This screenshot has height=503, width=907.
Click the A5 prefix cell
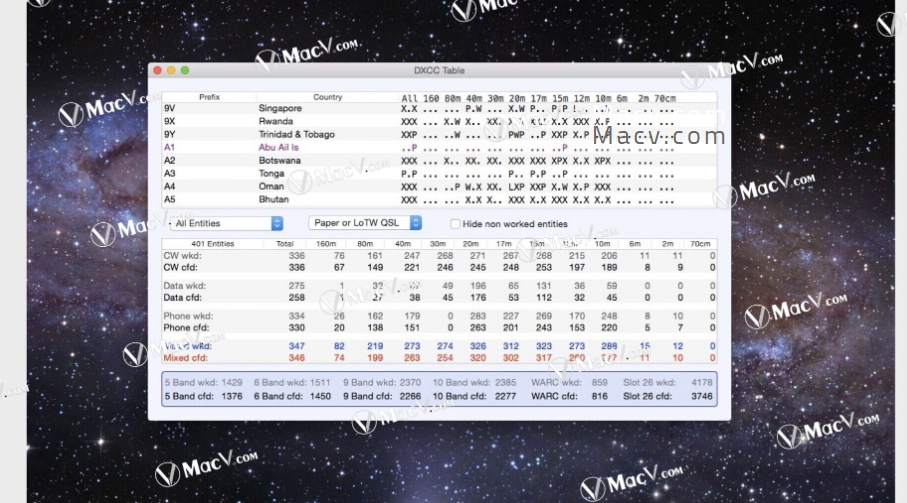169,199
